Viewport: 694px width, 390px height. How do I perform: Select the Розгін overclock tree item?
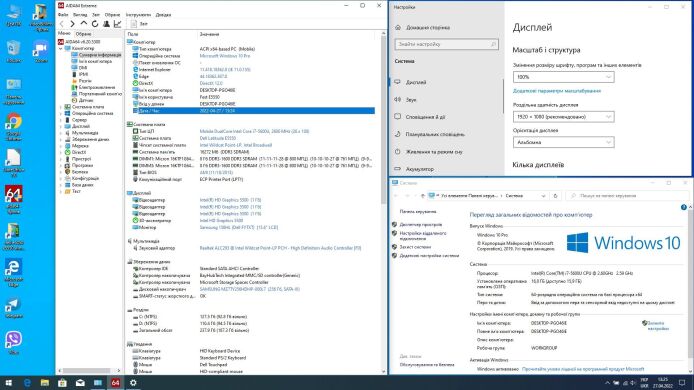(x=81, y=81)
